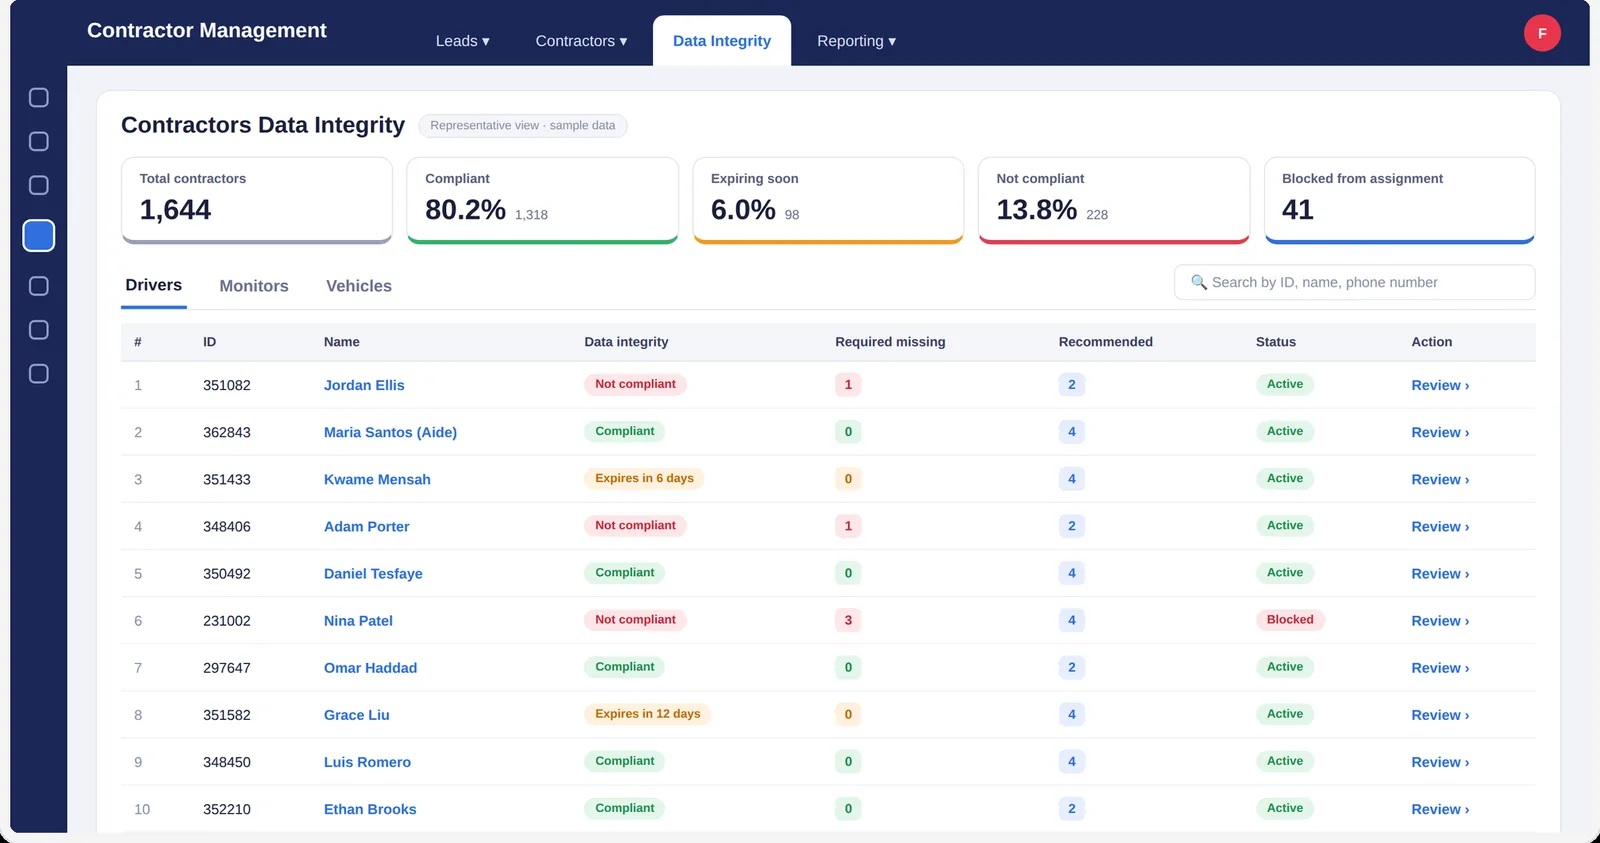1600x843 pixels.
Task: Select the Drivers tab
Action: (x=154, y=286)
